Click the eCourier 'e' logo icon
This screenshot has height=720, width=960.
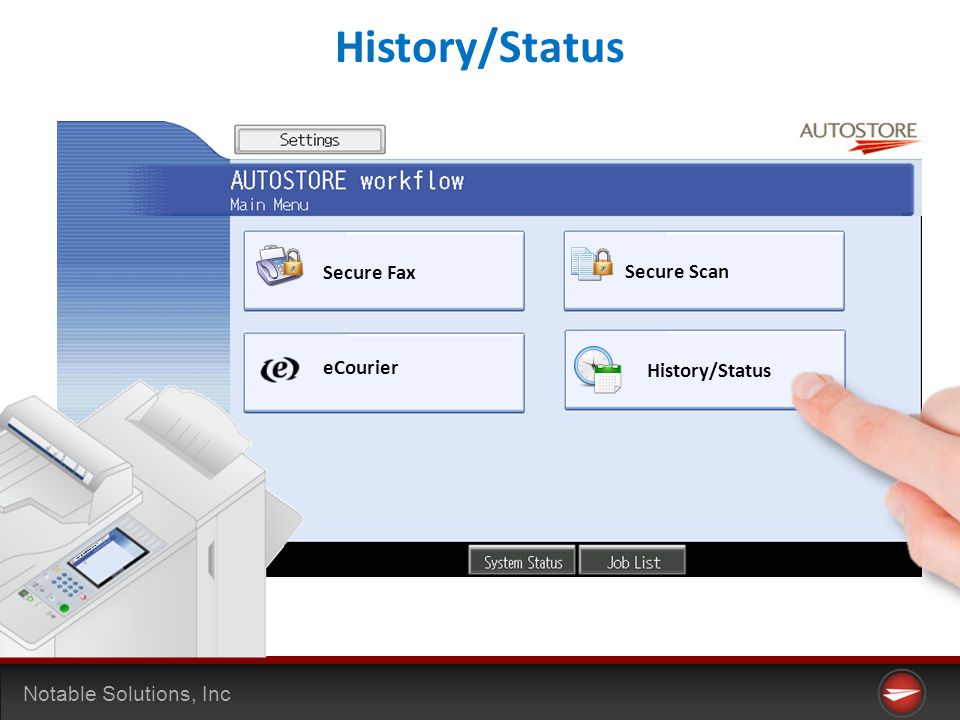pyautogui.click(x=280, y=369)
